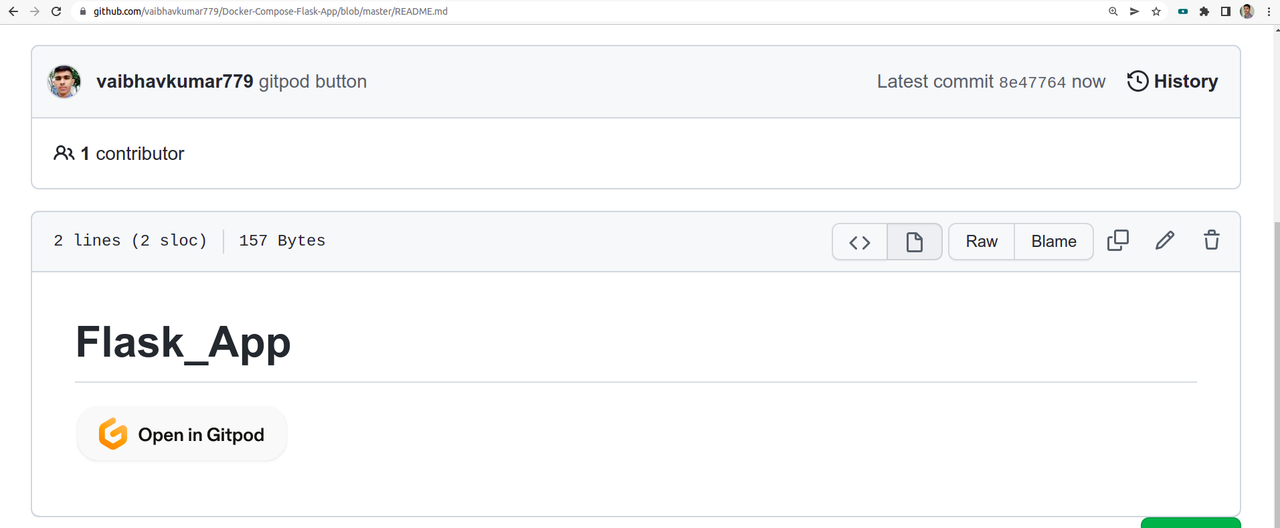Click the '1 contributor' text
Image resolution: width=1280 pixels, height=528 pixels.
click(x=133, y=153)
